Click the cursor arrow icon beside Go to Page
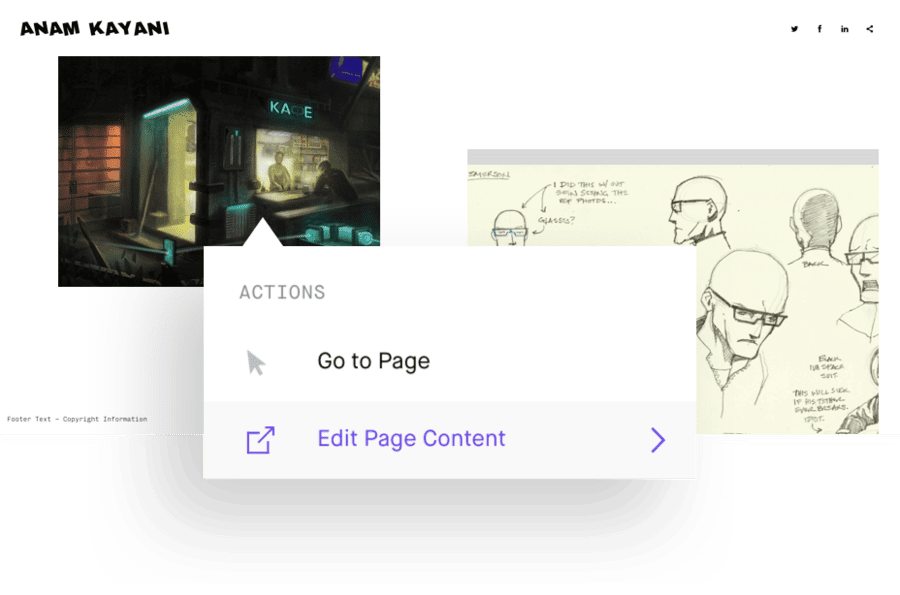900x595 pixels. click(257, 362)
